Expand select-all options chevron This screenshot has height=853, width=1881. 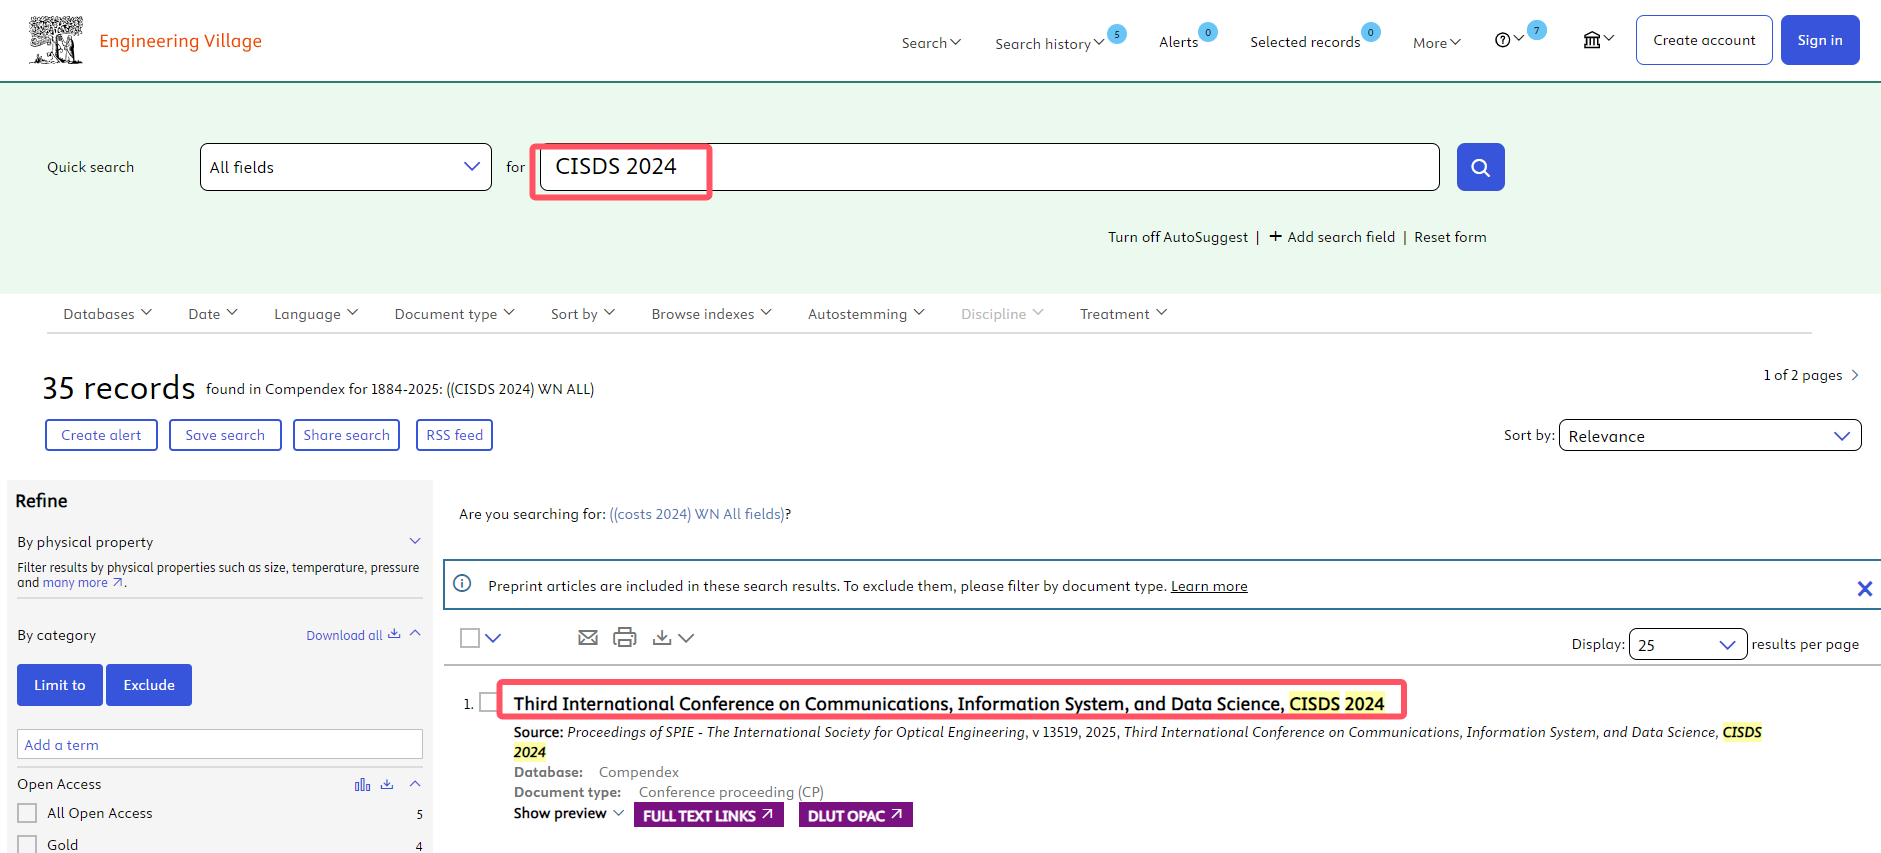pos(493,638)
